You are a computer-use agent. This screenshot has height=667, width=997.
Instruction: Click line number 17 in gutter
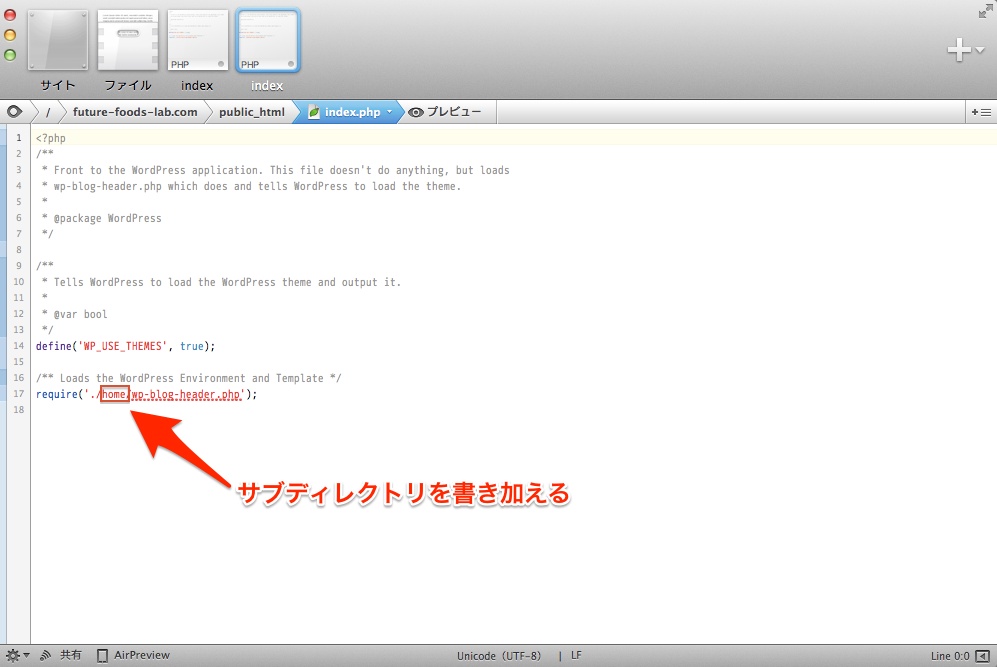18,394
